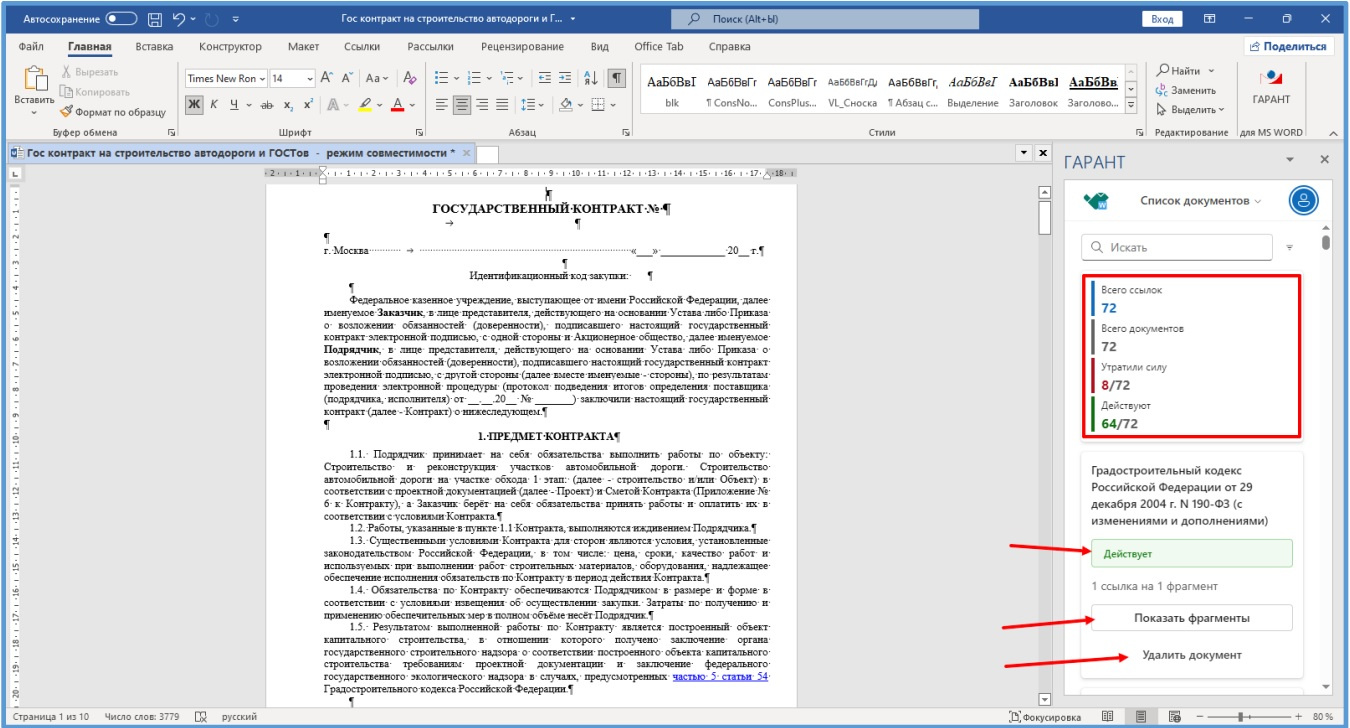Expand the Список документов dropdown
The image size is (1350, 728).
coord(1200,200)
